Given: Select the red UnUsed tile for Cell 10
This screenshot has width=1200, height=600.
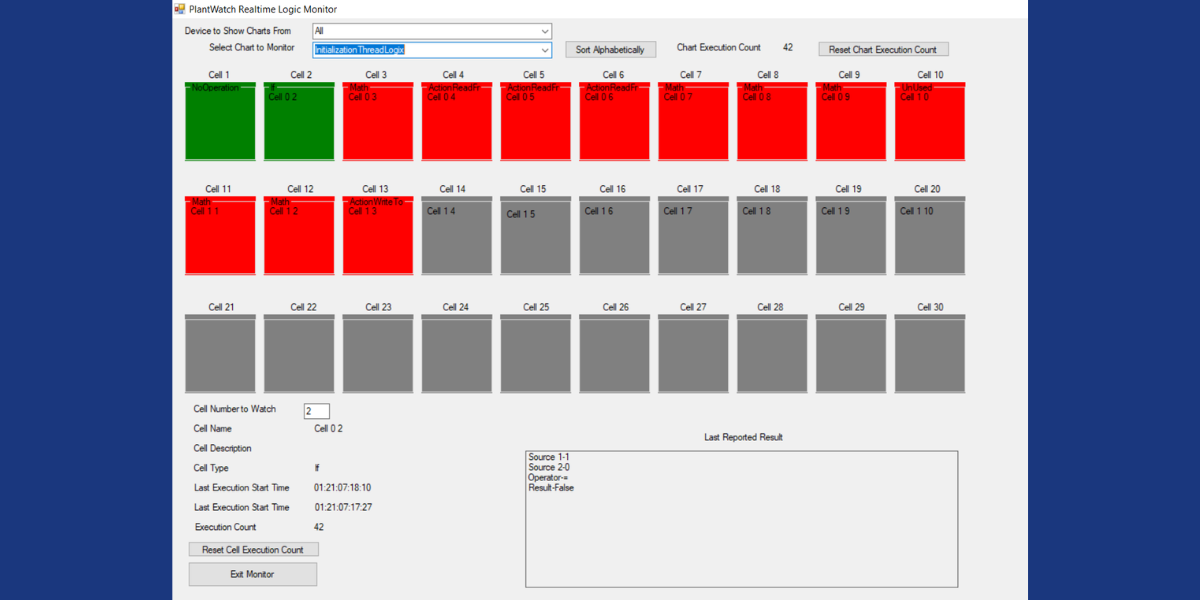Looking at the screenshot, I should point(929,121).
